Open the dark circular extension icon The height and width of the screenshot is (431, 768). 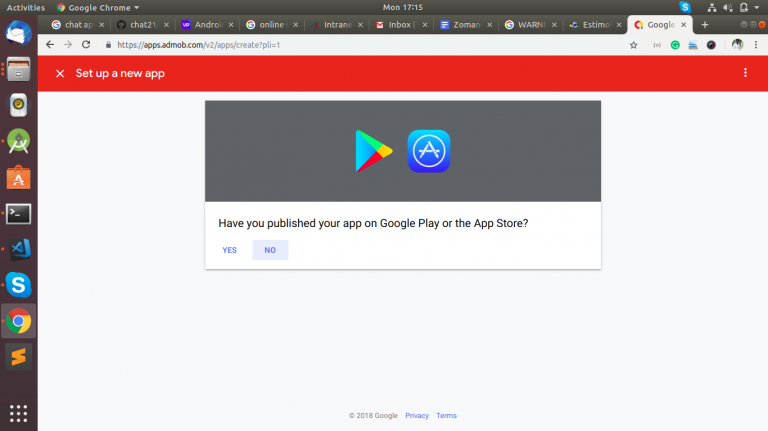(x=711, y=45)
